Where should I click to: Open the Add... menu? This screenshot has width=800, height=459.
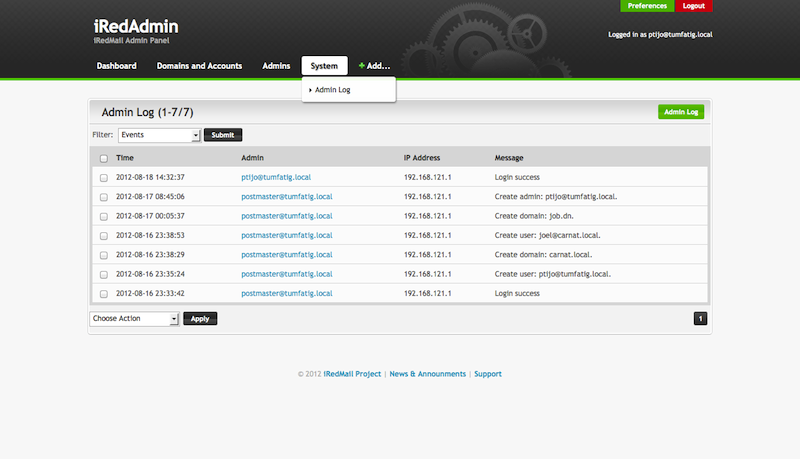point(374,66)
